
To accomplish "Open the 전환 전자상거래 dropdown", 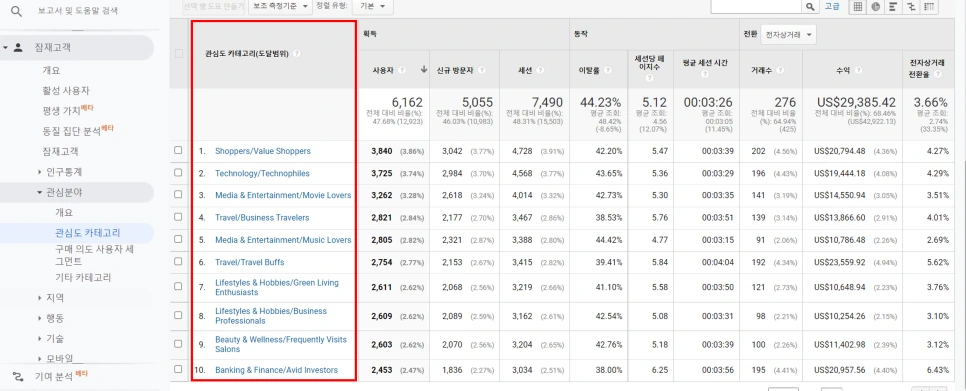I will point(789,35).
